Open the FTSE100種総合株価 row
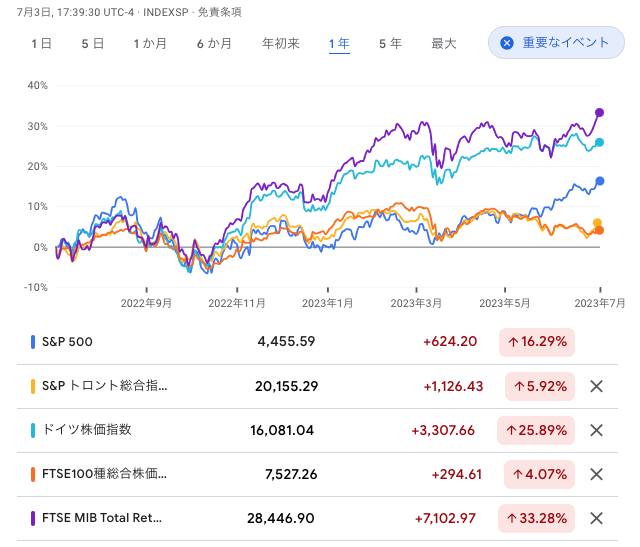 pyautogui.click(x=317, y=474)
